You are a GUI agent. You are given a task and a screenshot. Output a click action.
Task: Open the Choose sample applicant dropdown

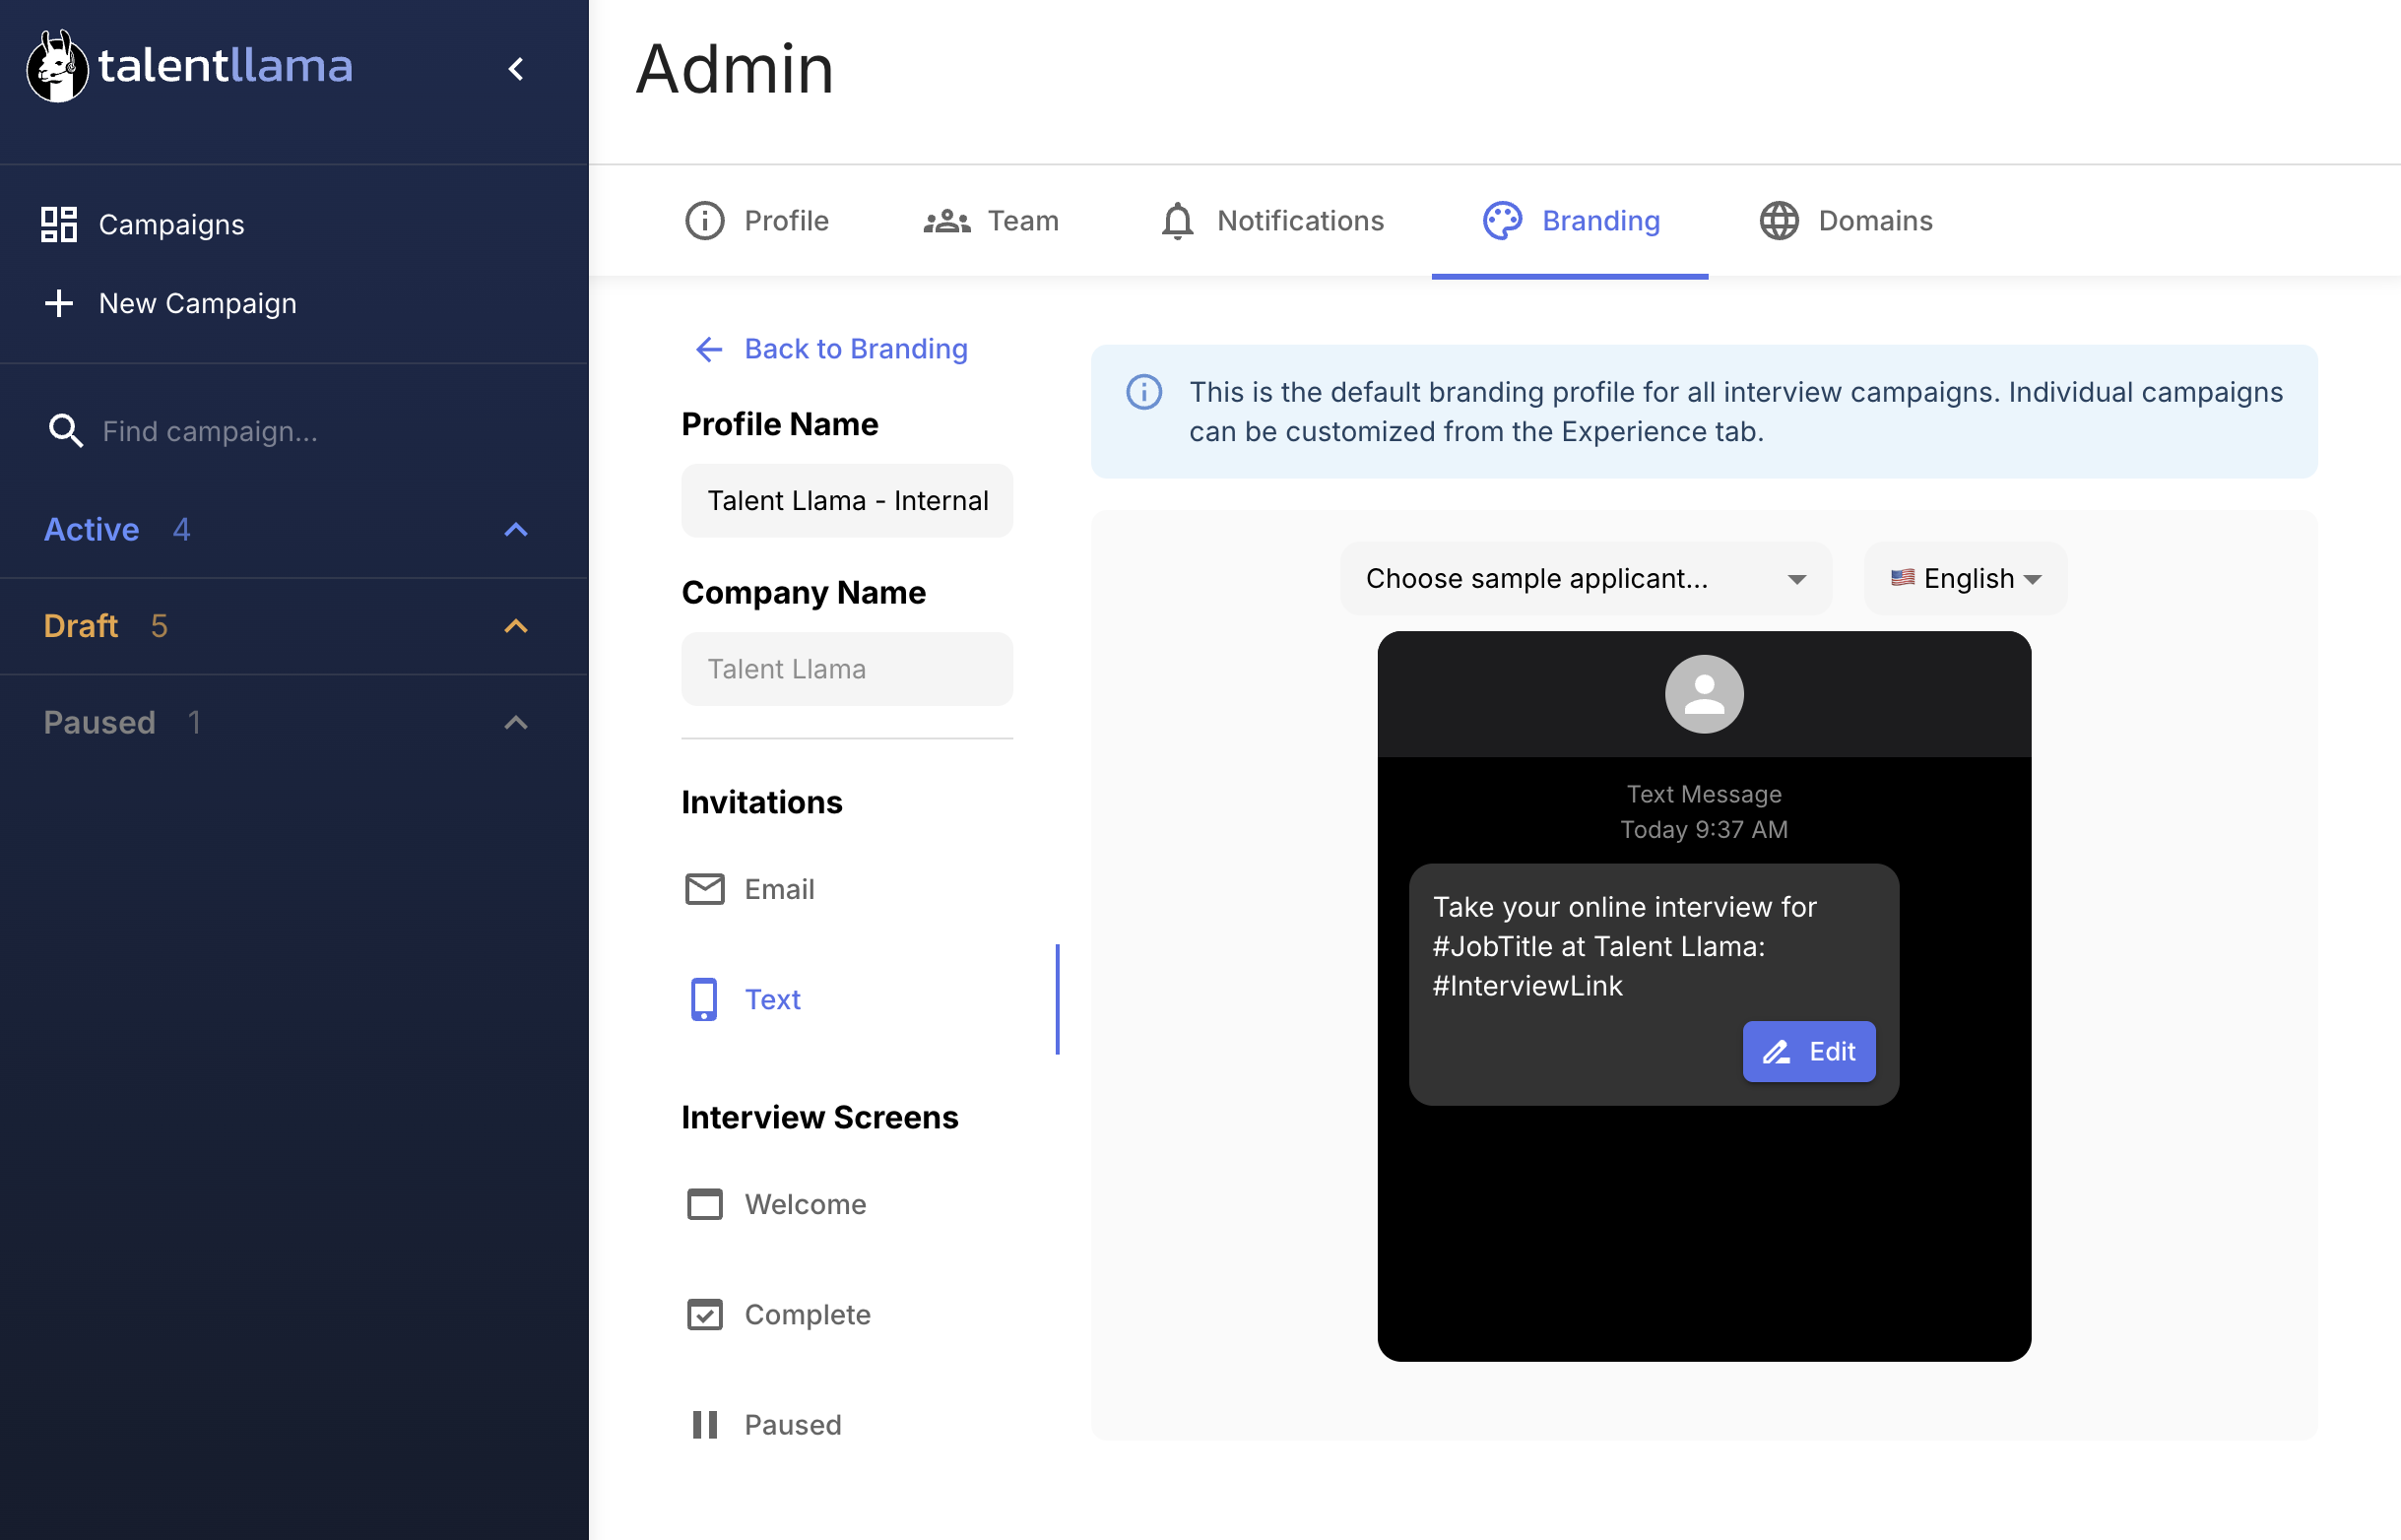[x=1585, y=579]
